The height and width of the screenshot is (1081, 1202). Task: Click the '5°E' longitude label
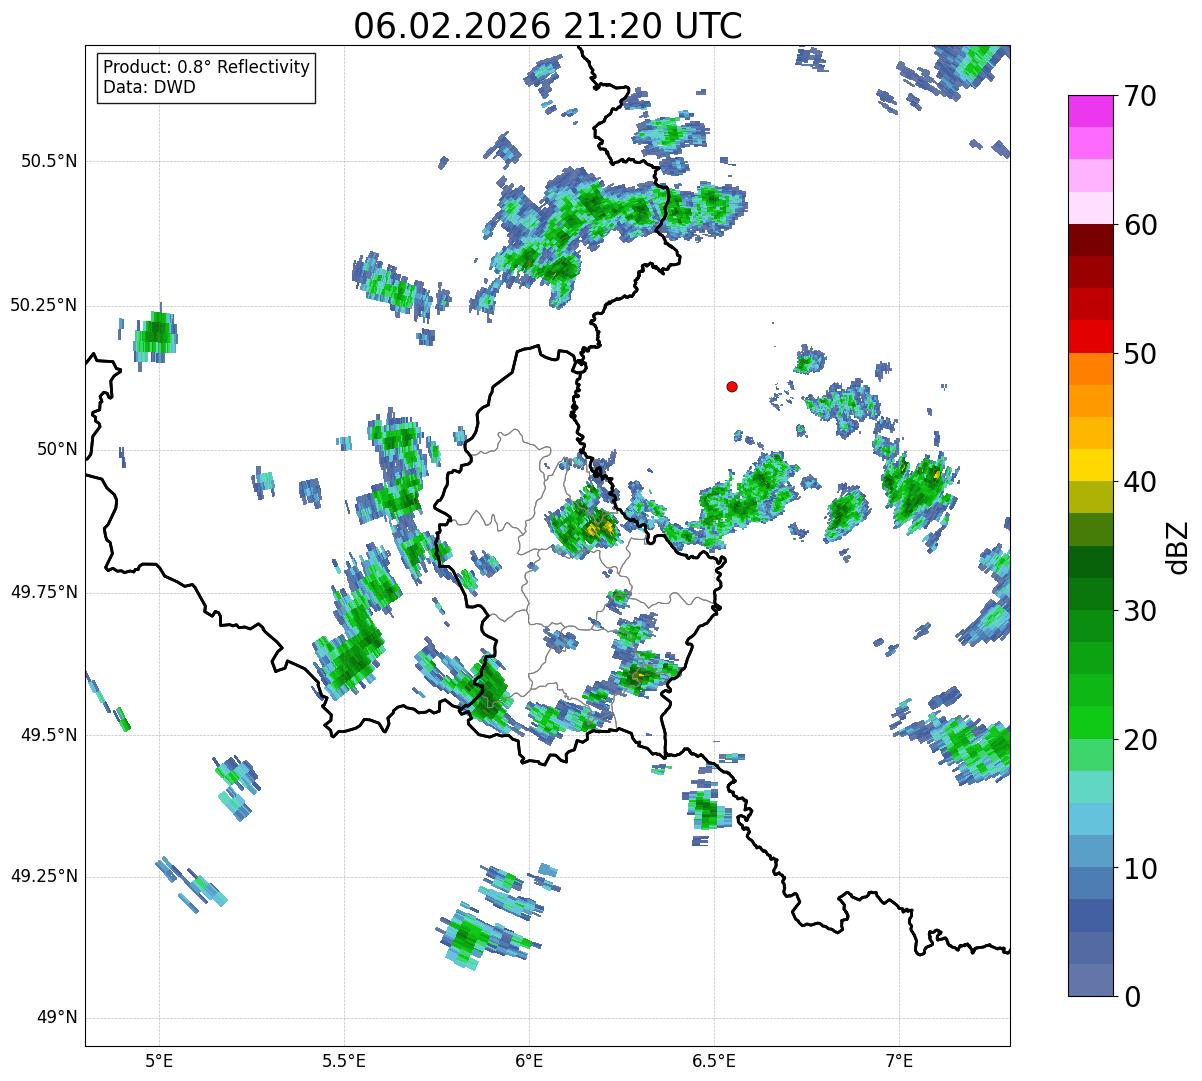pos(159,1060)
